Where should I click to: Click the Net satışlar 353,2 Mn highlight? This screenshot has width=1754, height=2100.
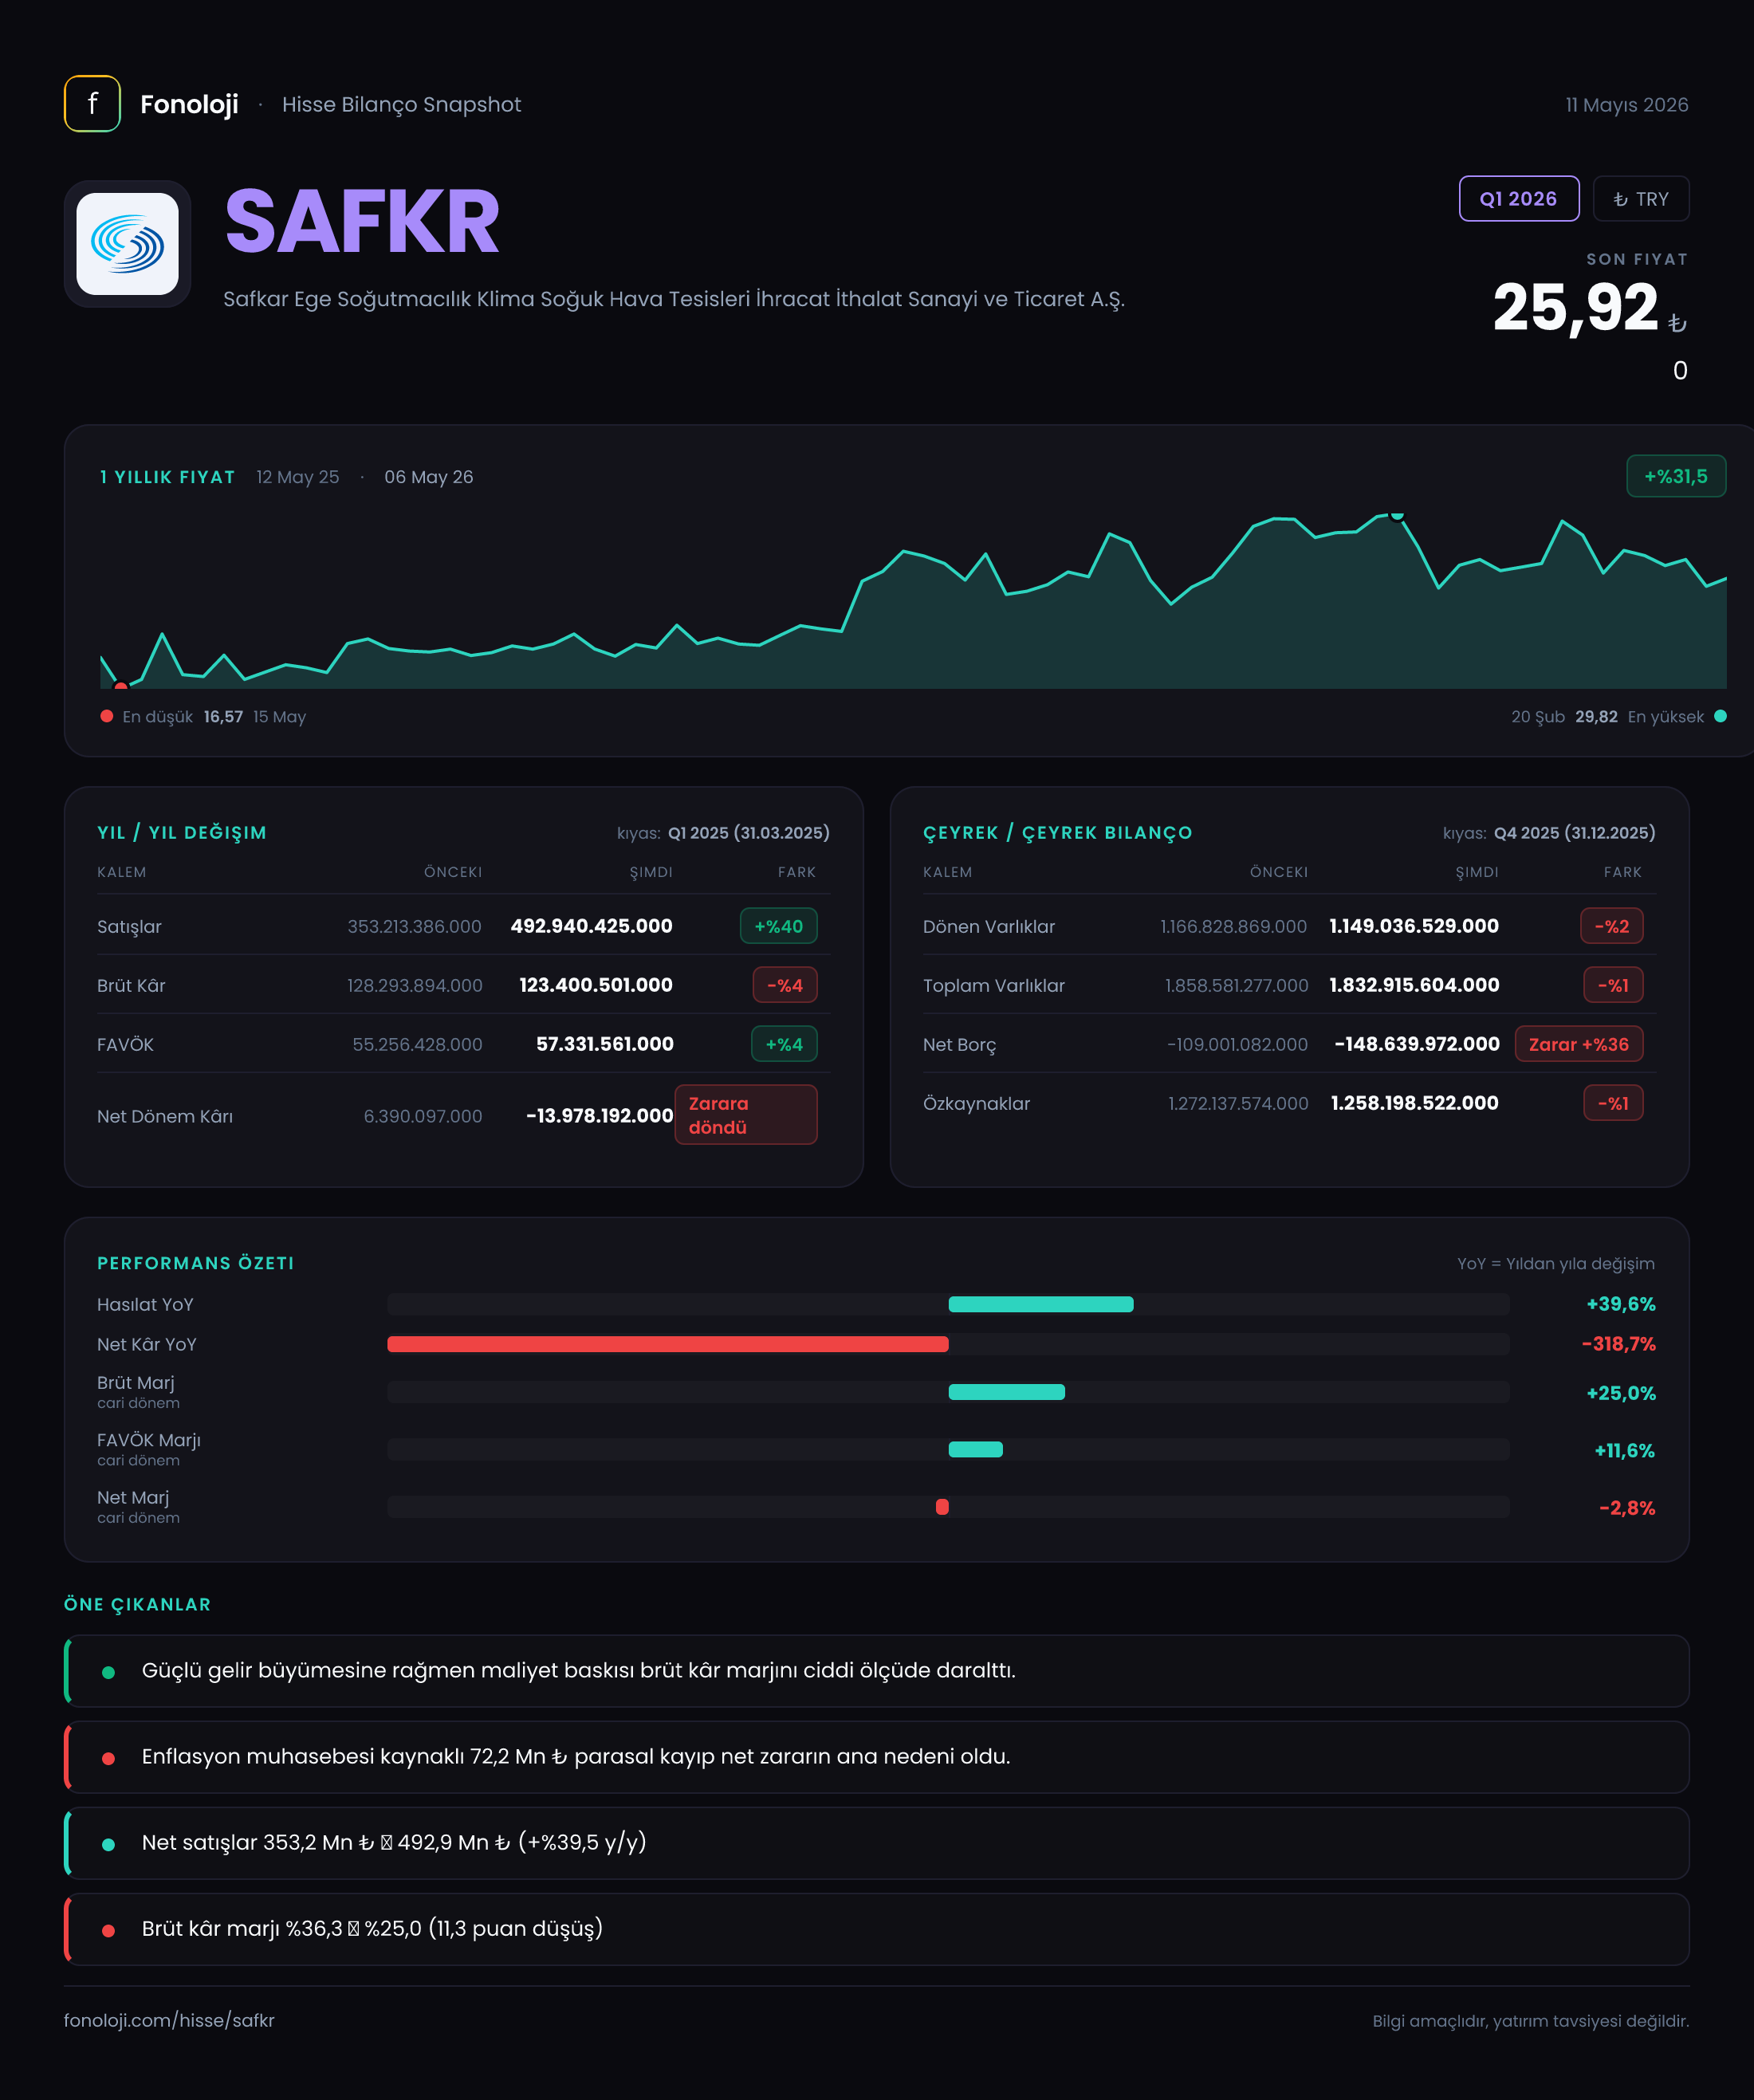pos(877,1843)
